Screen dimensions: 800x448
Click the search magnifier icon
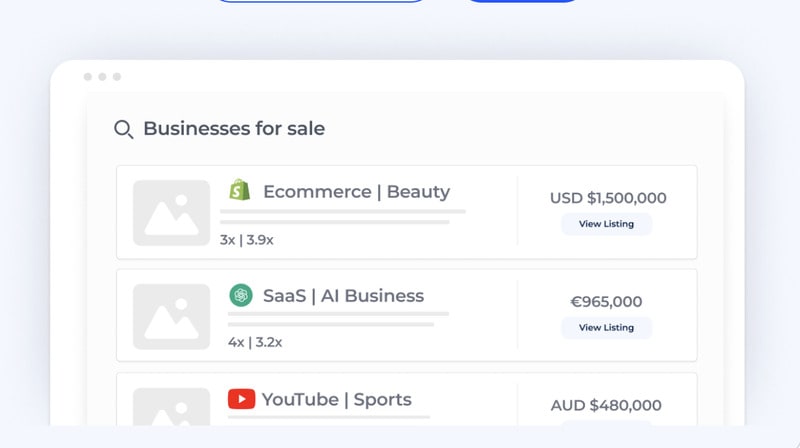pyautogui.click(x=123, y=129)
